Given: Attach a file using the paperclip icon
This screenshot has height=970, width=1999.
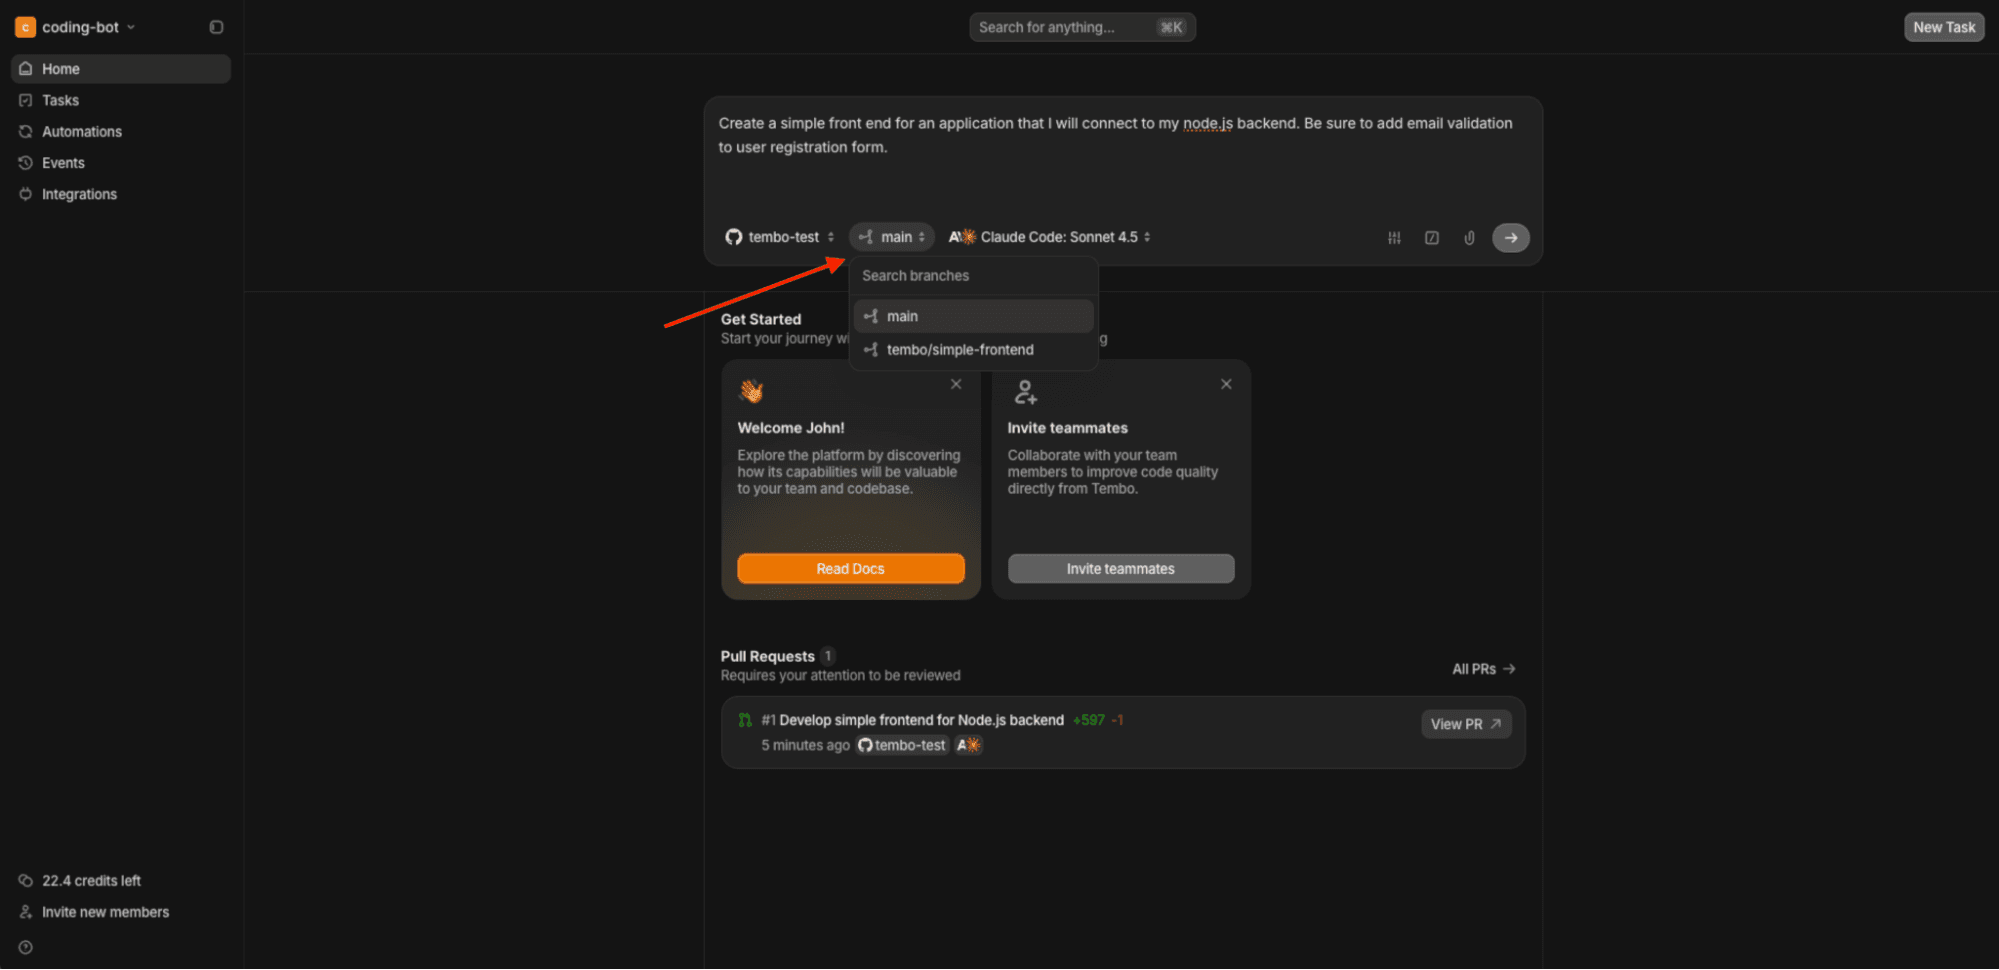Looking at the screenshot, I should pos(1469,238).
